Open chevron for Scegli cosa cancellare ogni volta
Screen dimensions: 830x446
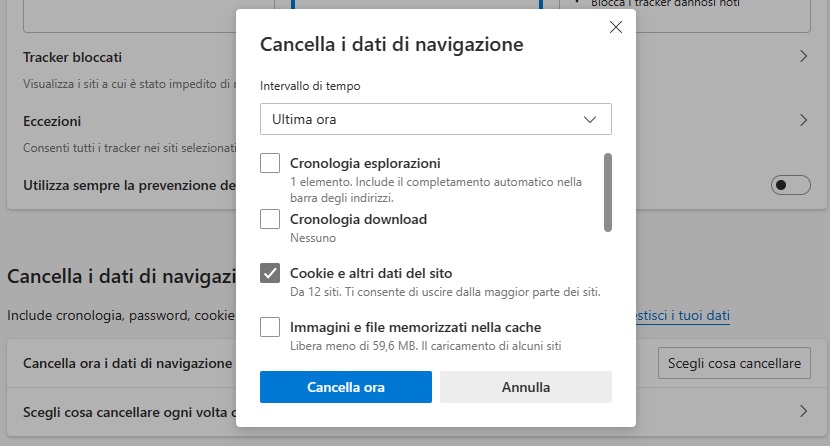[803, 411]
